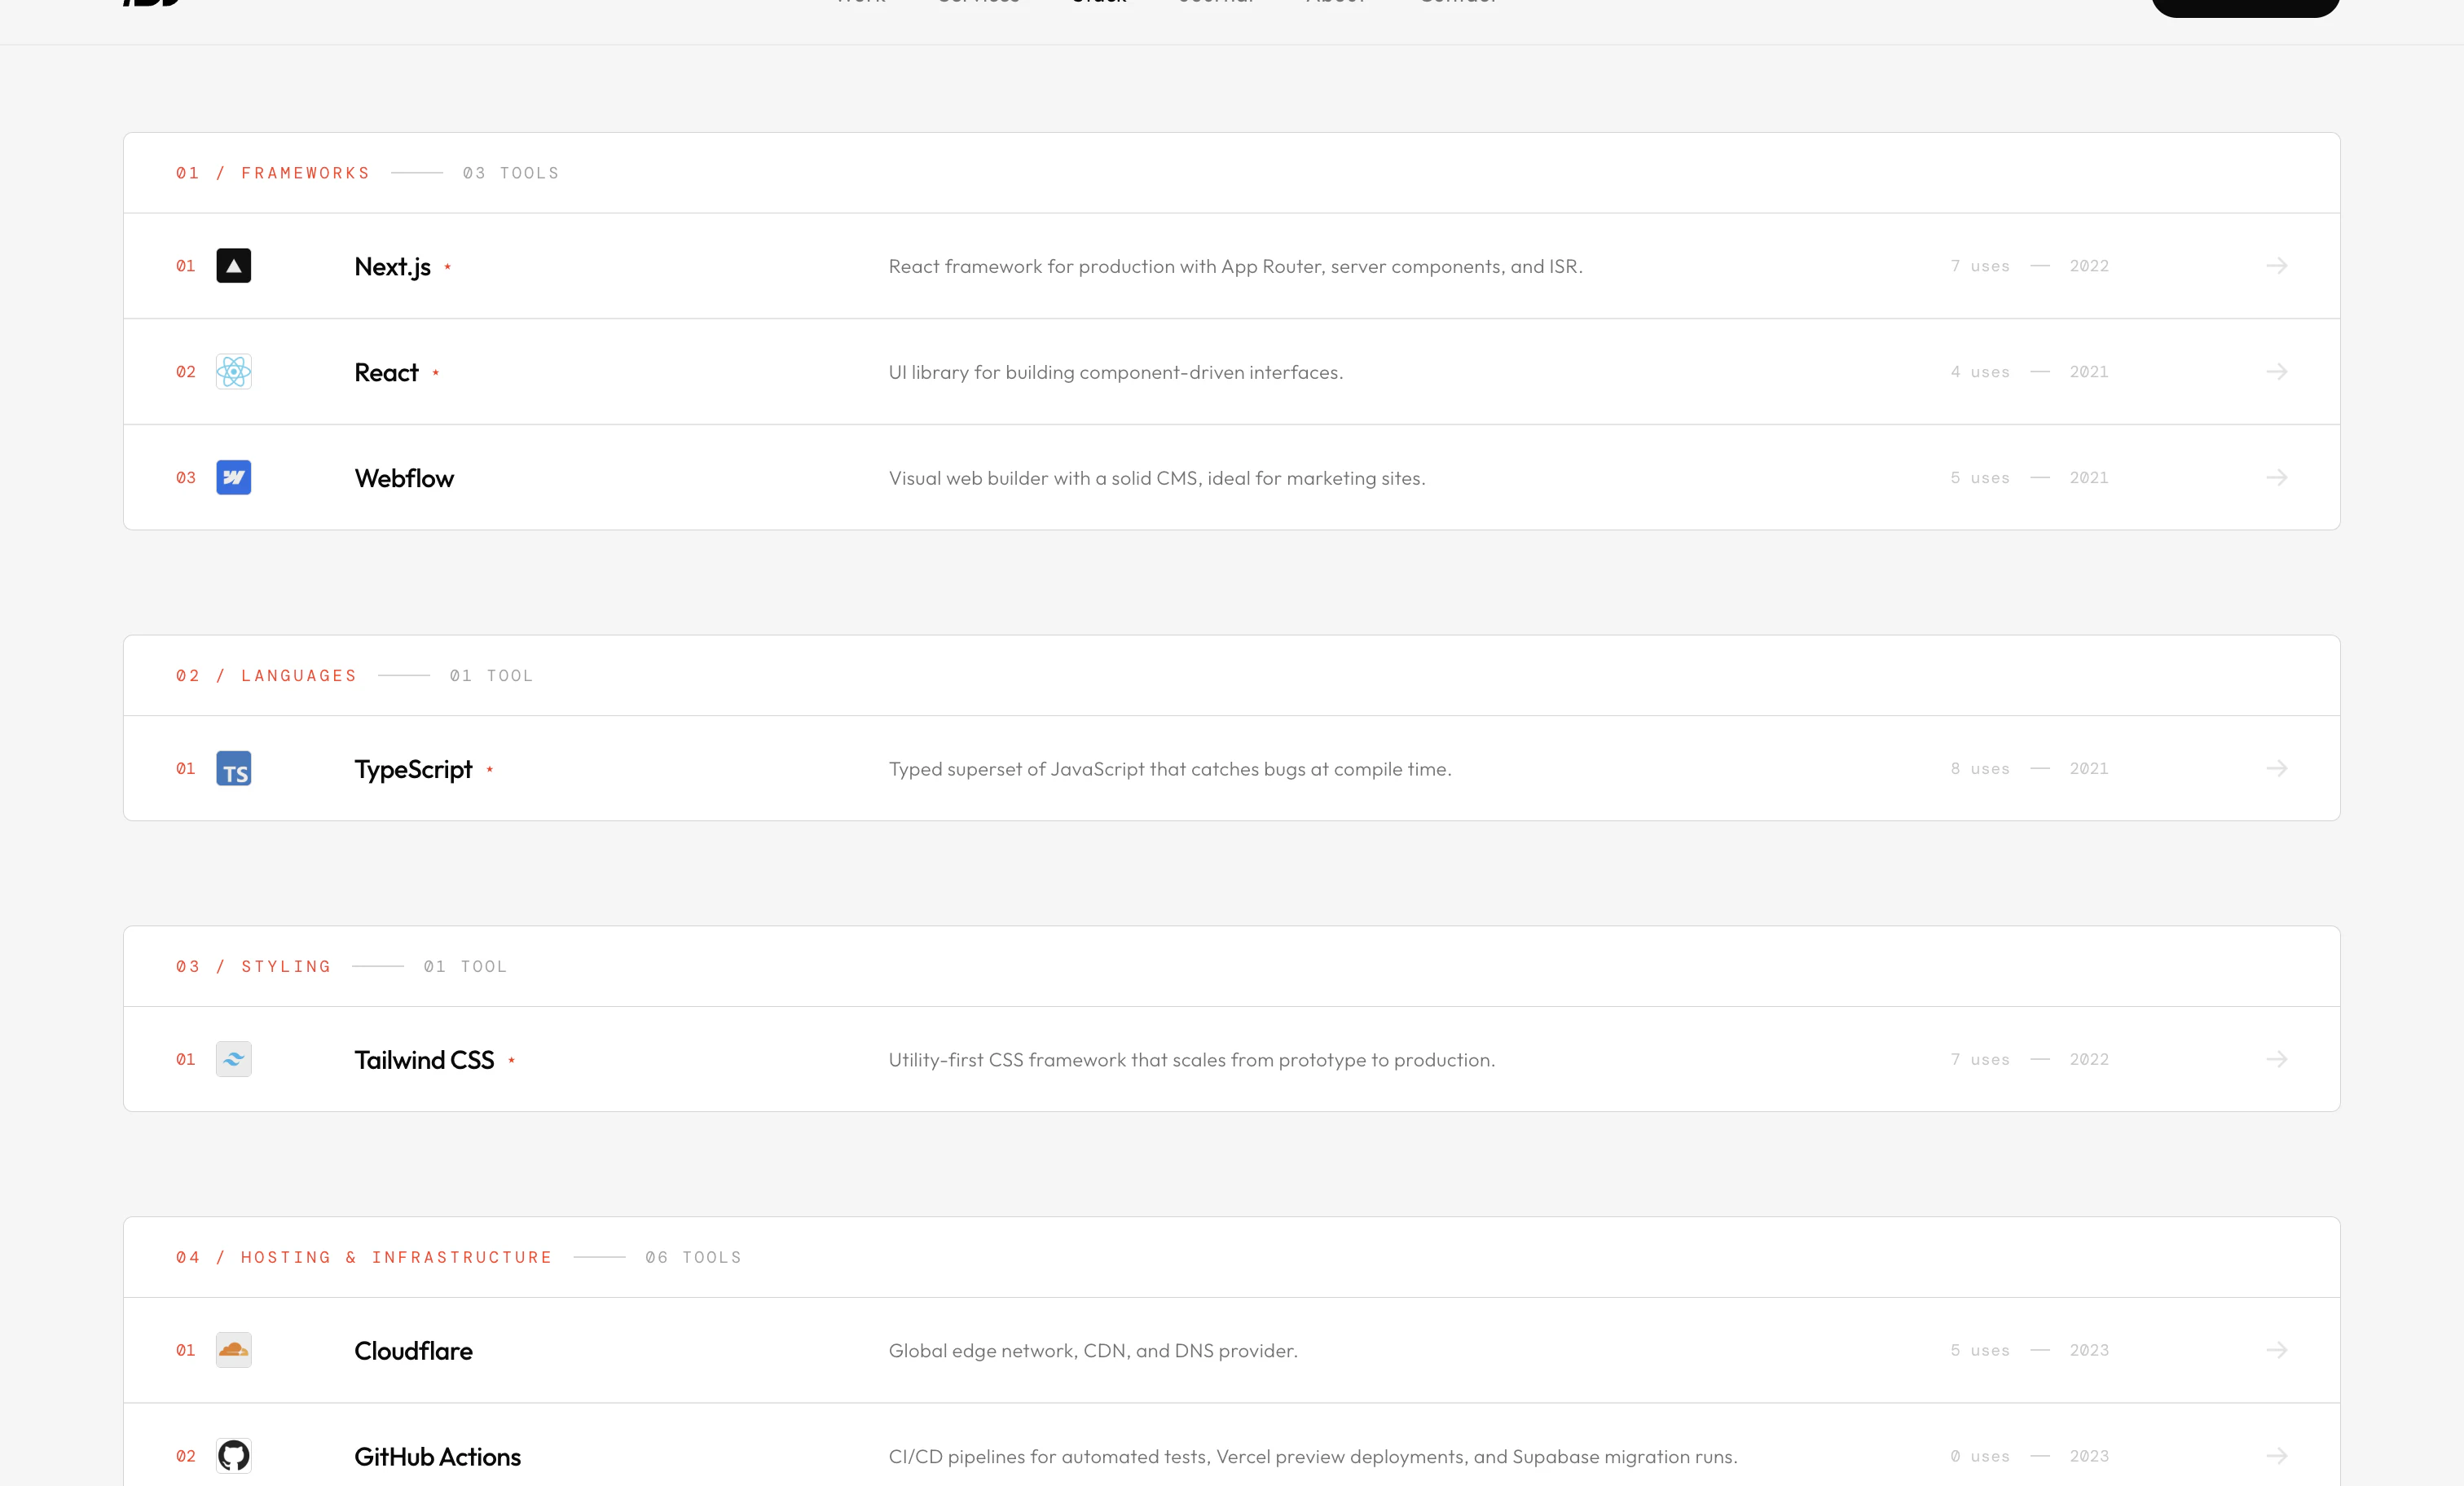Click the blue Webflow logo icon
This screenshot has width=2464, height=1486.
233,478
